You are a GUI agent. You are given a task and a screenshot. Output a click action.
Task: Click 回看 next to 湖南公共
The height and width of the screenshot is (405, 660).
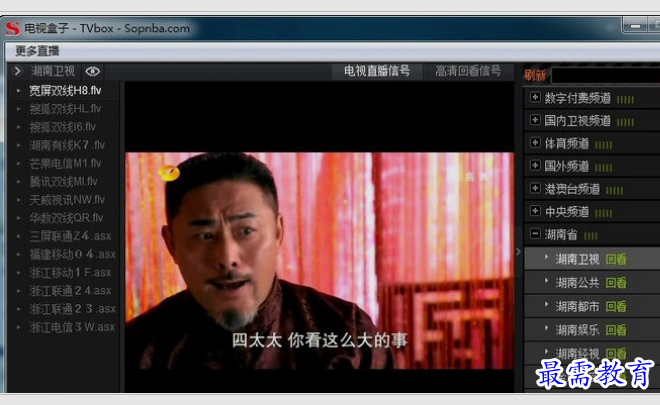[x=616, y=283]
